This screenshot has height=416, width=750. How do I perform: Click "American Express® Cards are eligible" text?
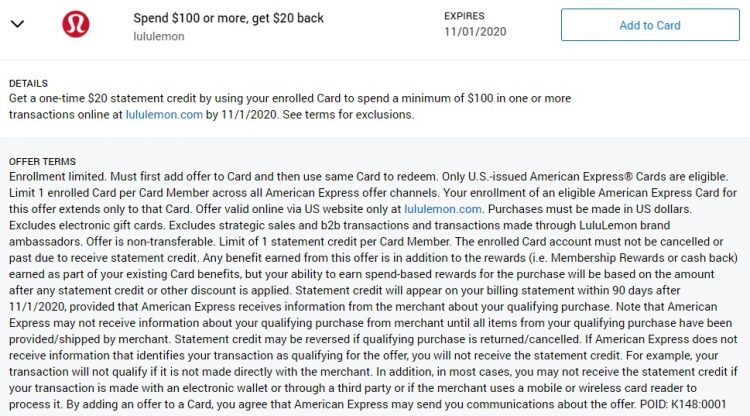(x=629, y=177)
